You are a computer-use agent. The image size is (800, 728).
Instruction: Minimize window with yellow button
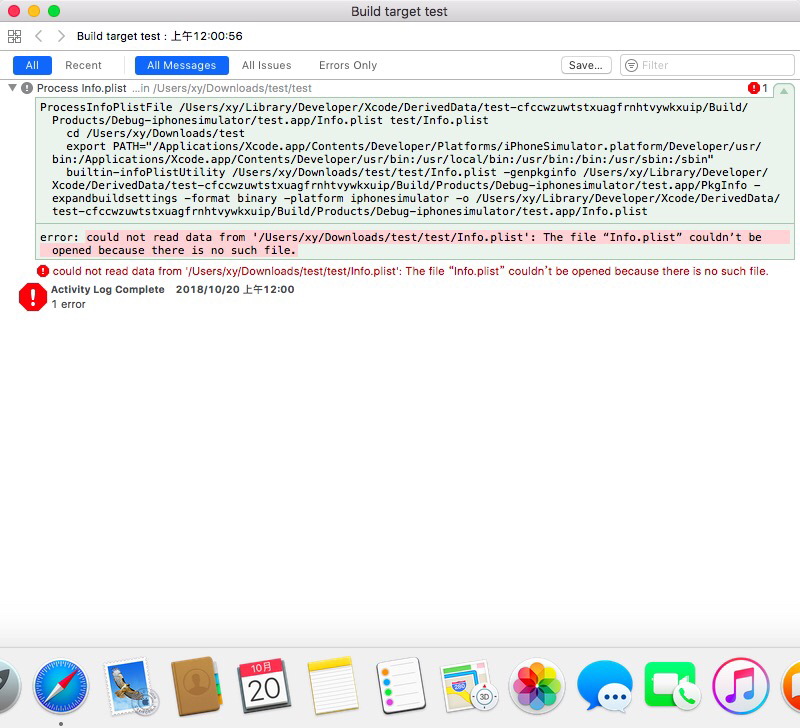pos(34,11)
